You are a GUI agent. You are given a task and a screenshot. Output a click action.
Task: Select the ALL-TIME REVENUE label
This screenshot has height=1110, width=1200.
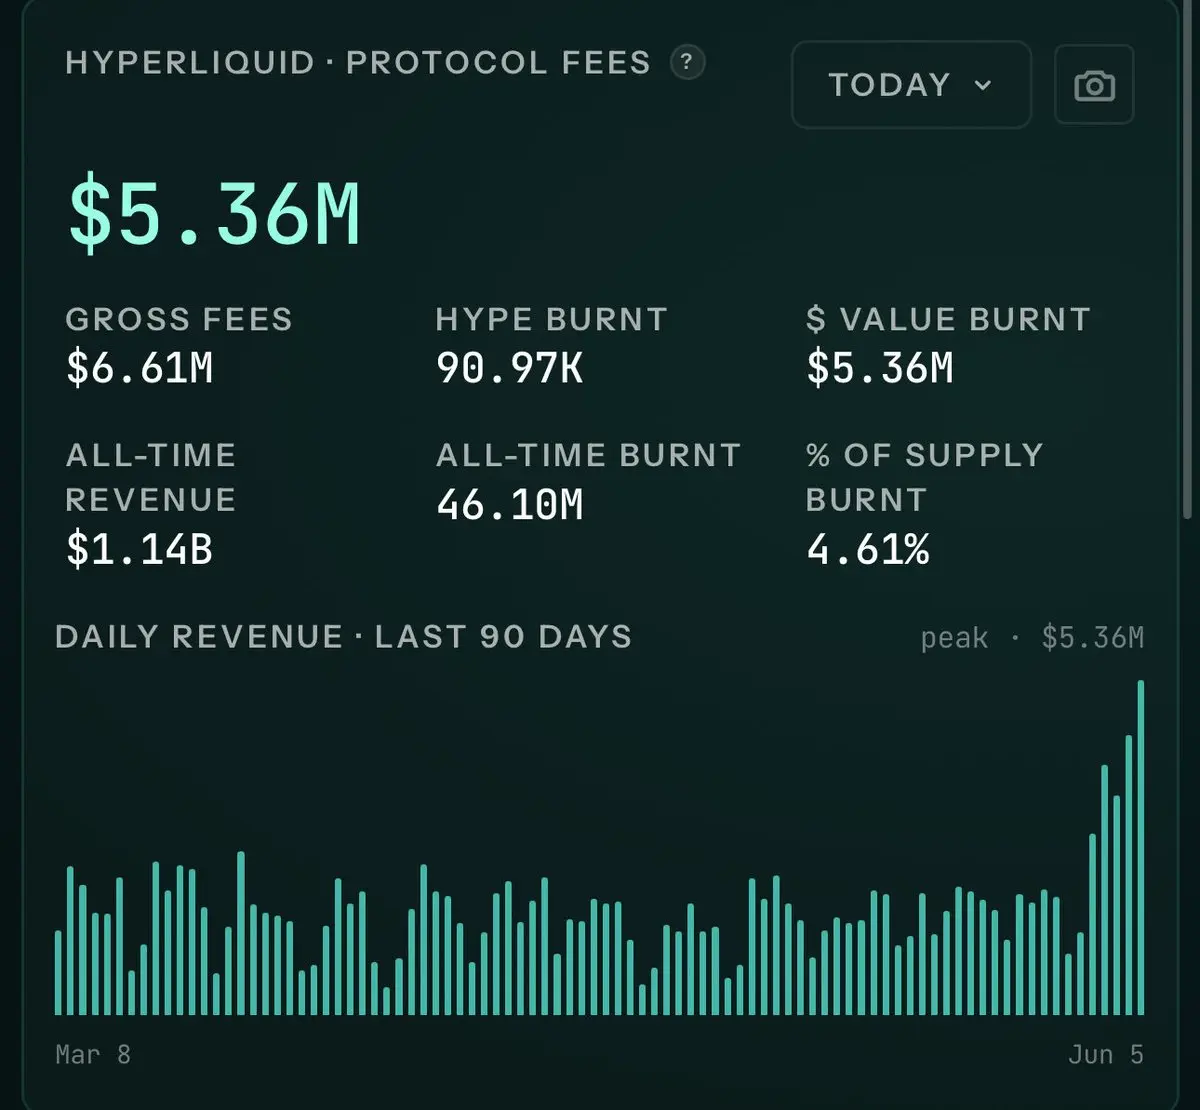[151, 477]
